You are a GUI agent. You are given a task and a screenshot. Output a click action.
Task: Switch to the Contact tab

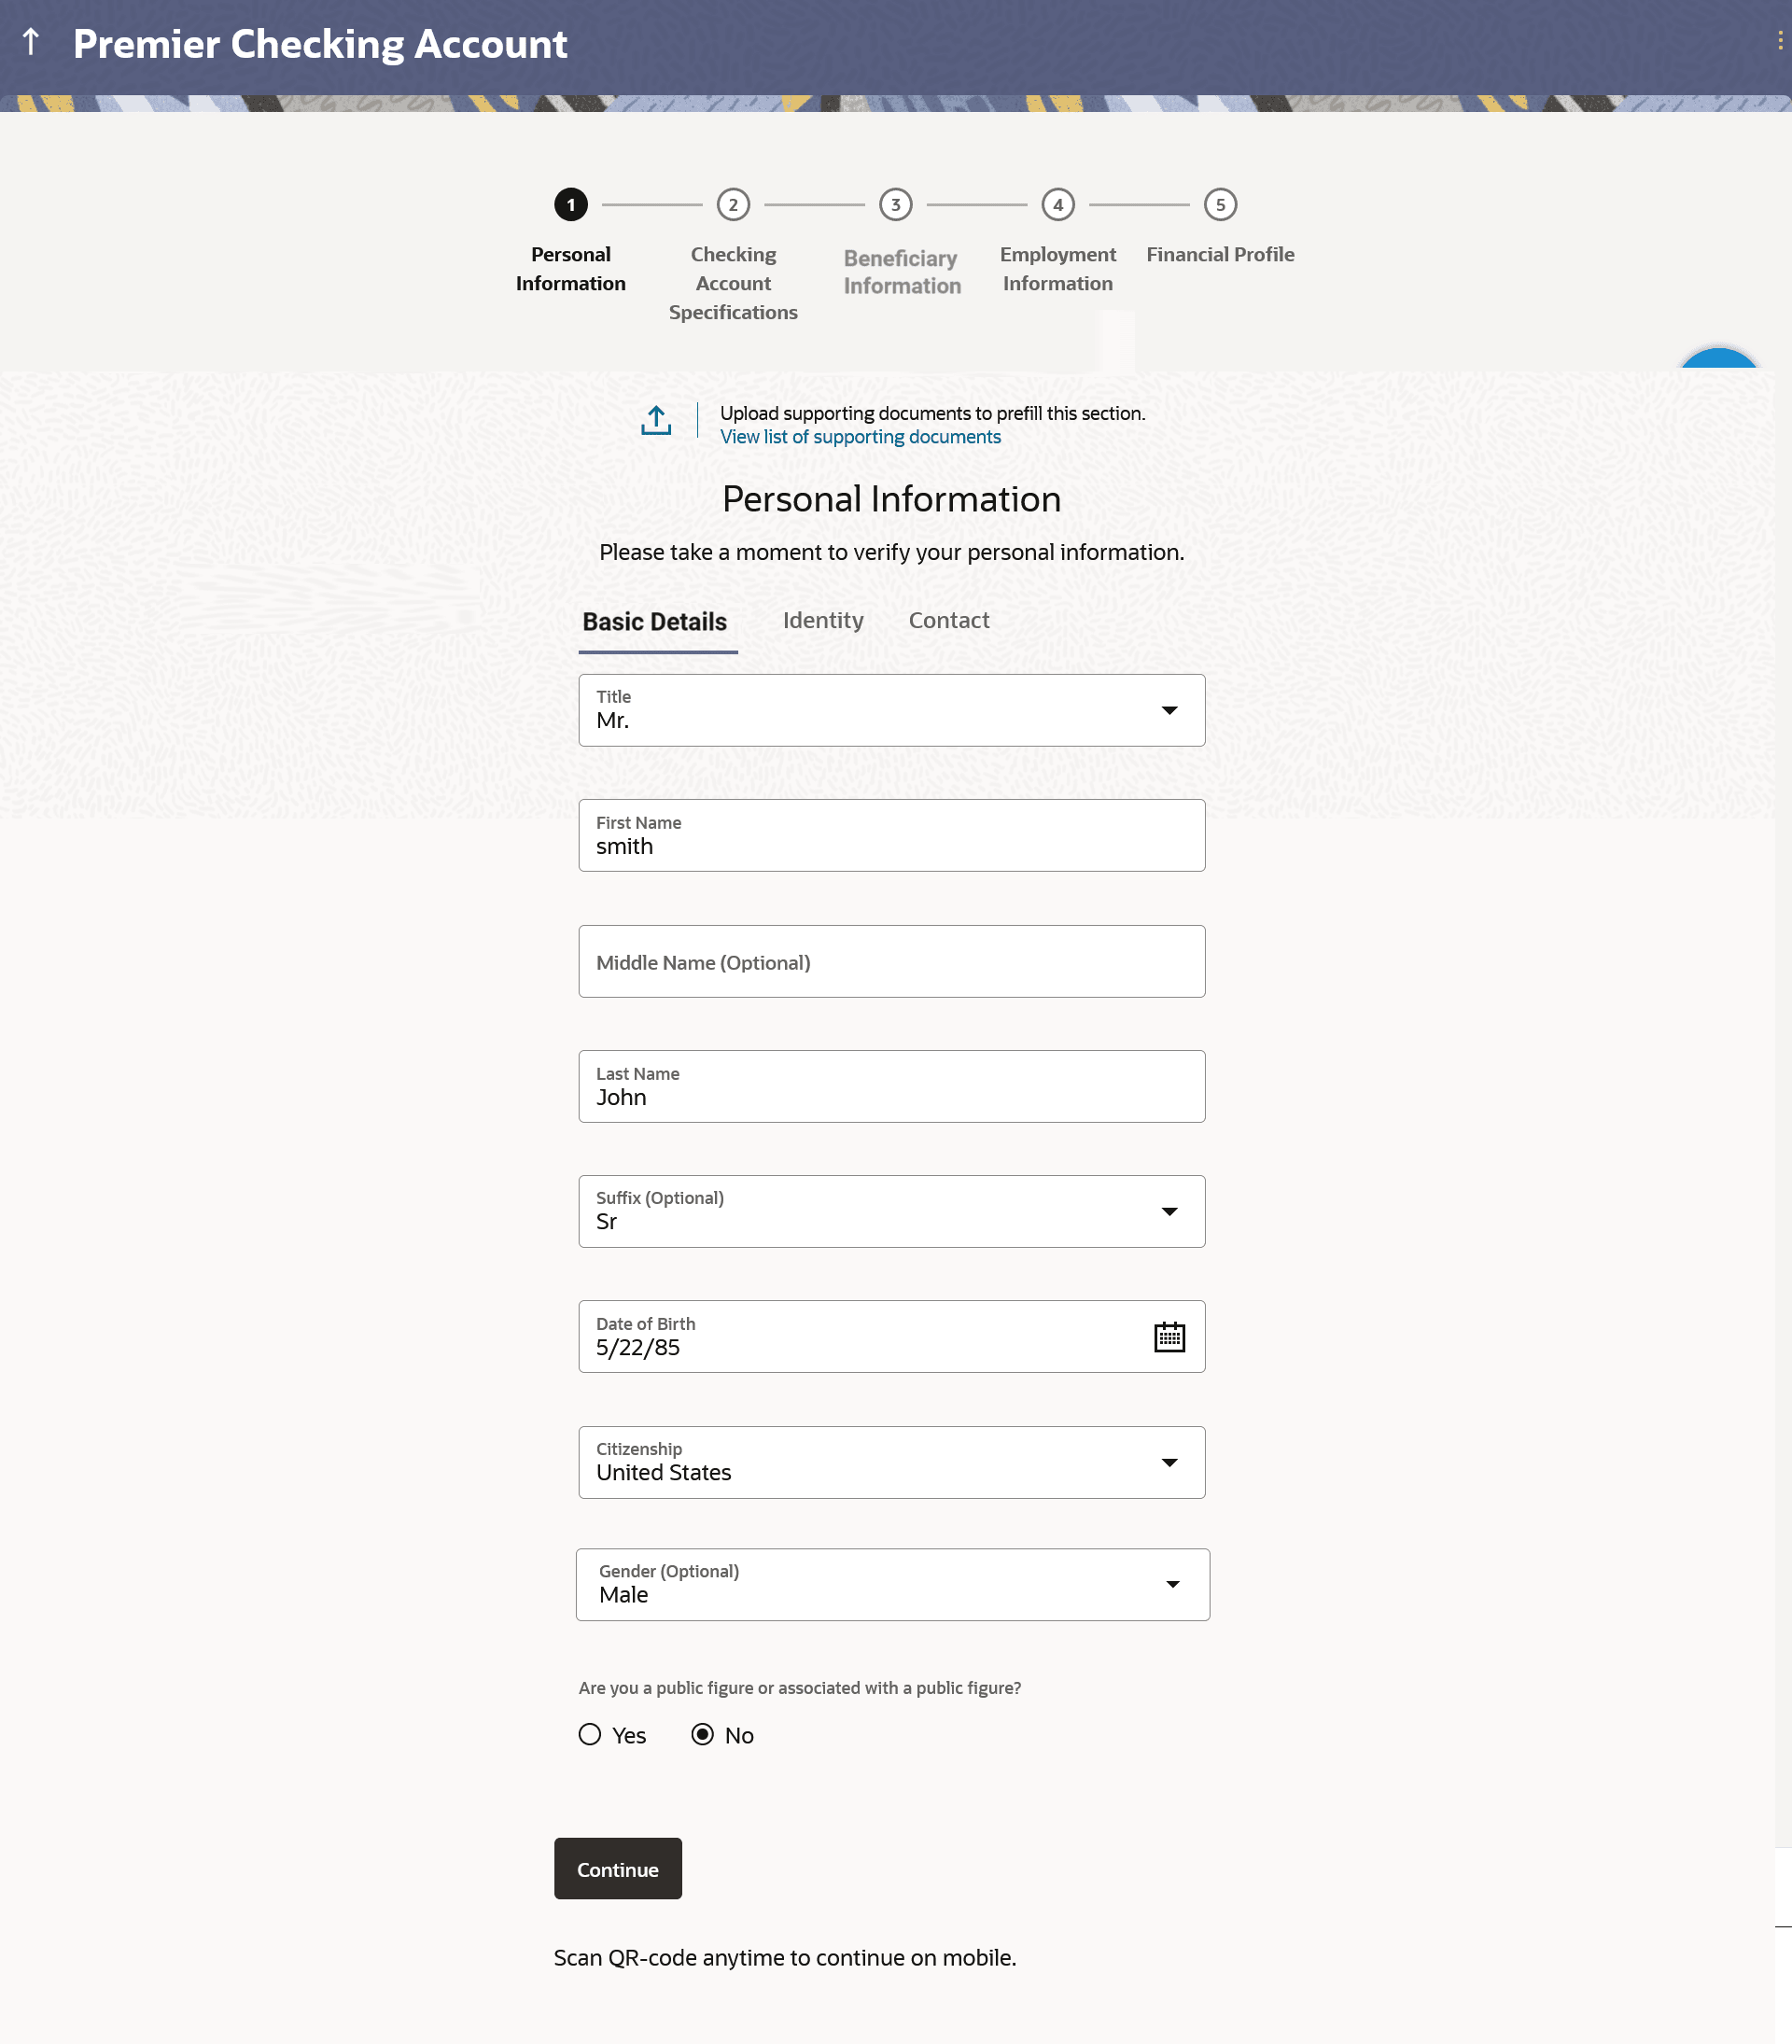[948, 620]
